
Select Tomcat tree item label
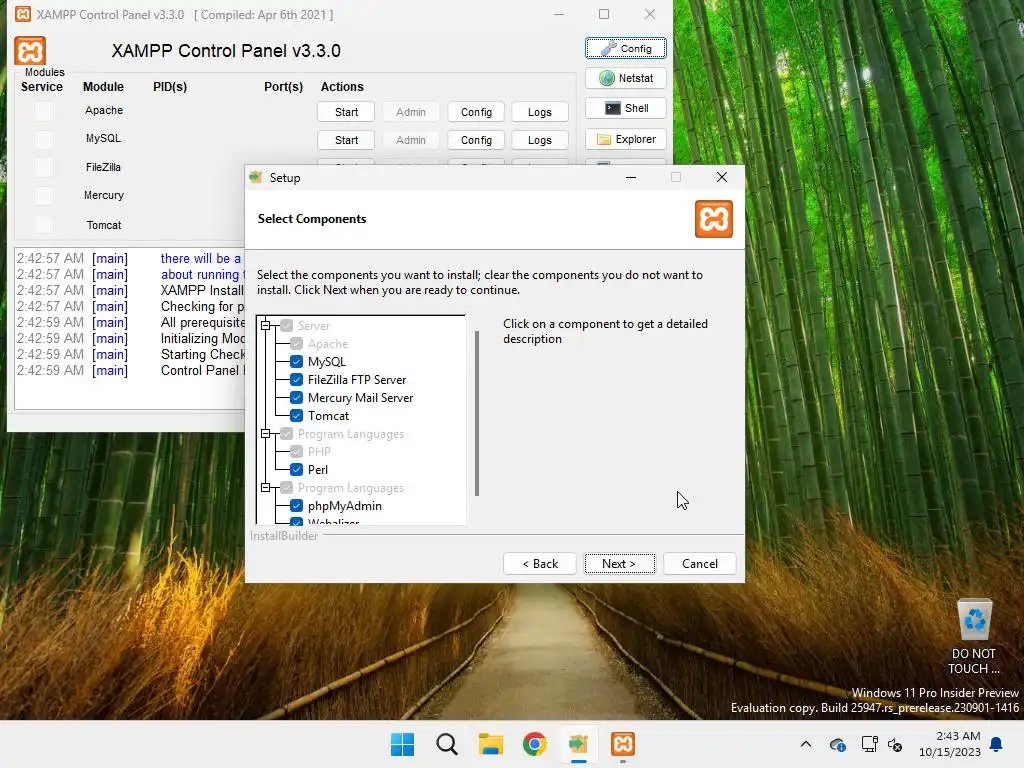tap(328, 415)
